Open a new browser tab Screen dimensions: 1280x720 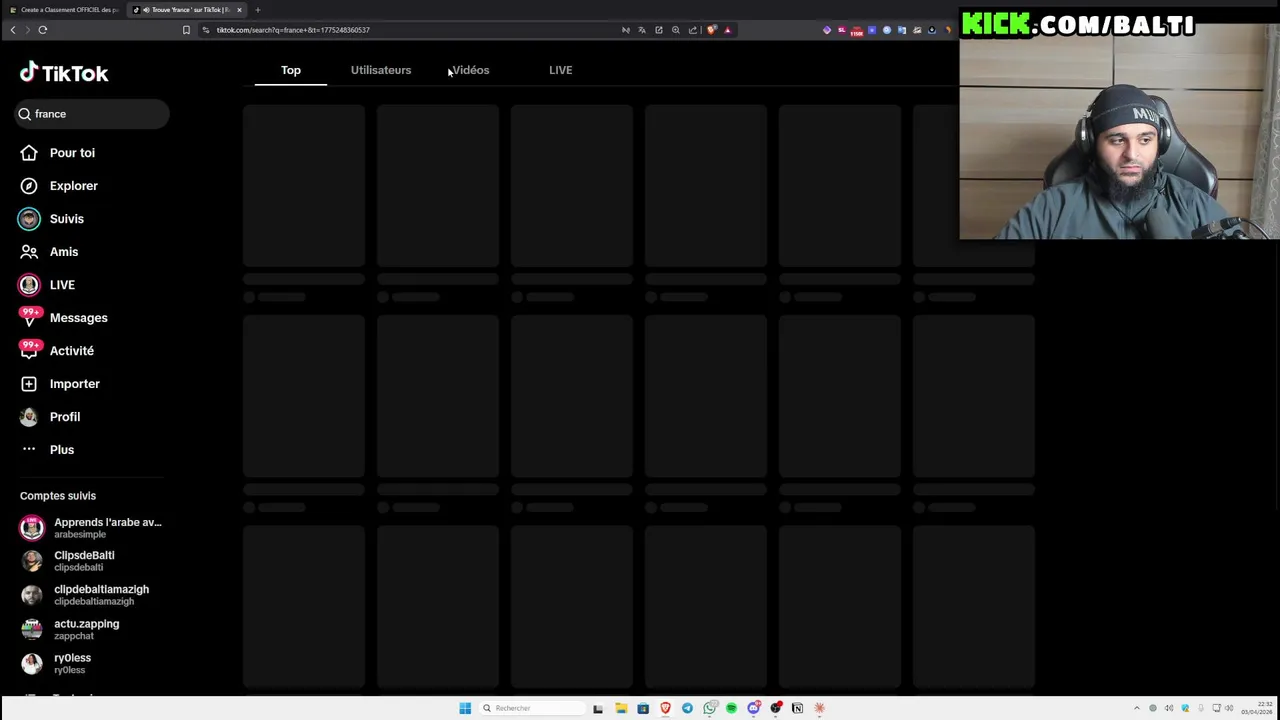(x=258, y=10)
